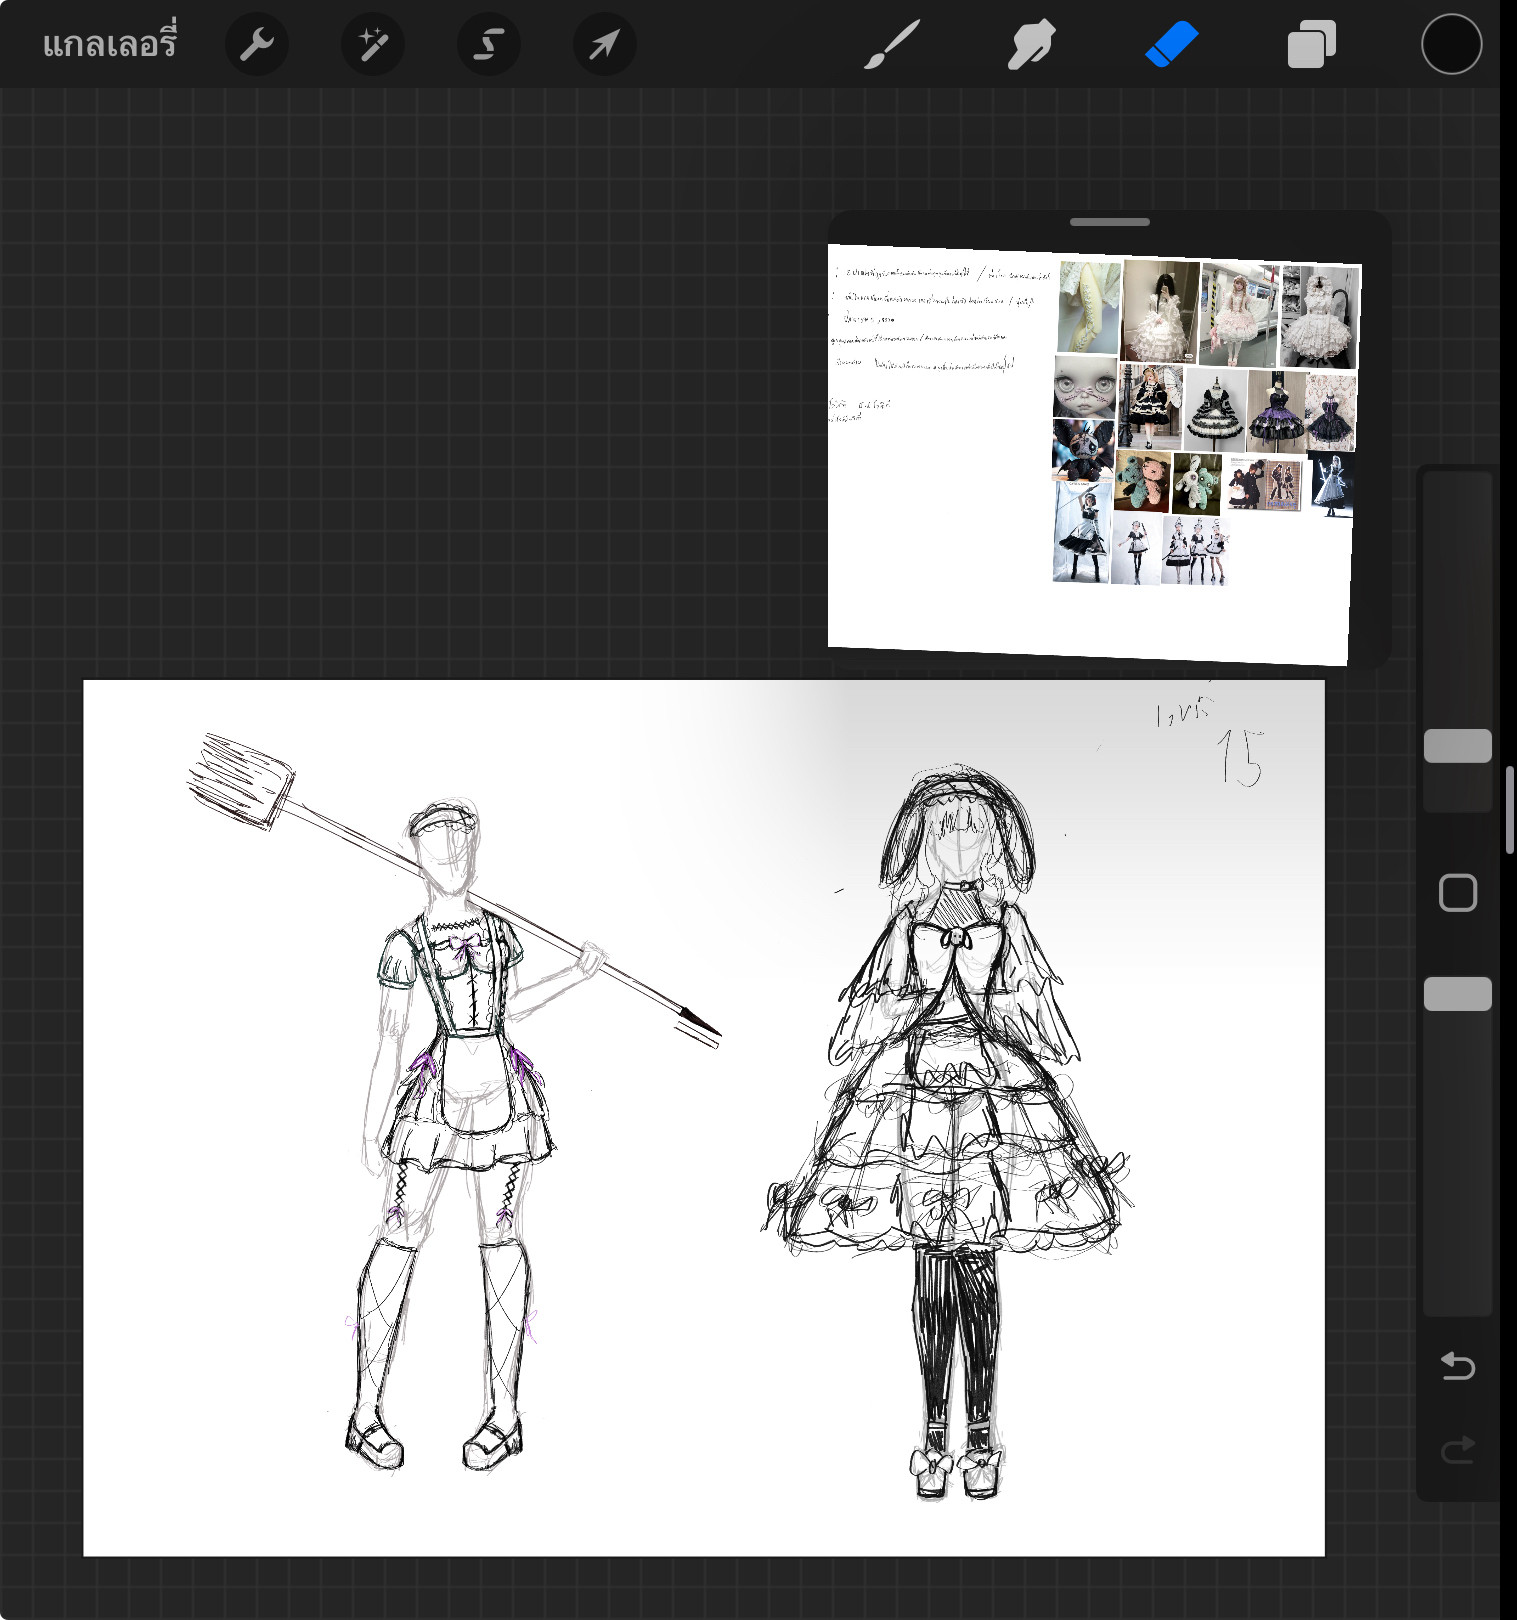Click the reference window drag handle bar
The height and width of the screenshot is (1620, 1517).
[x=1109, y=222]
